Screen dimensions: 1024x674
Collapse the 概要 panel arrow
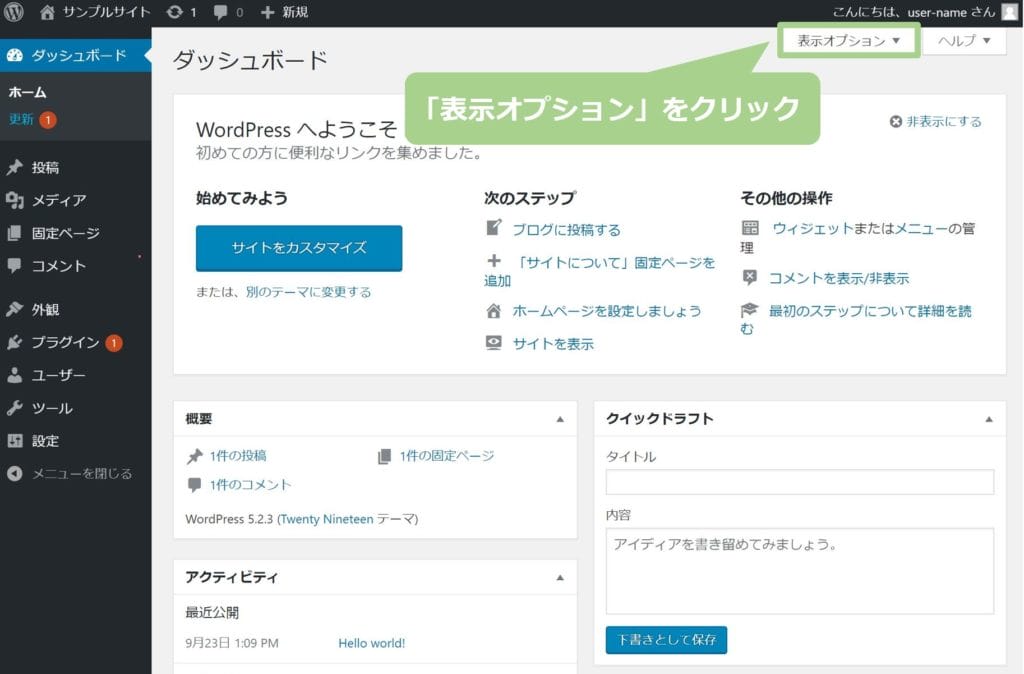pos(560,419)
